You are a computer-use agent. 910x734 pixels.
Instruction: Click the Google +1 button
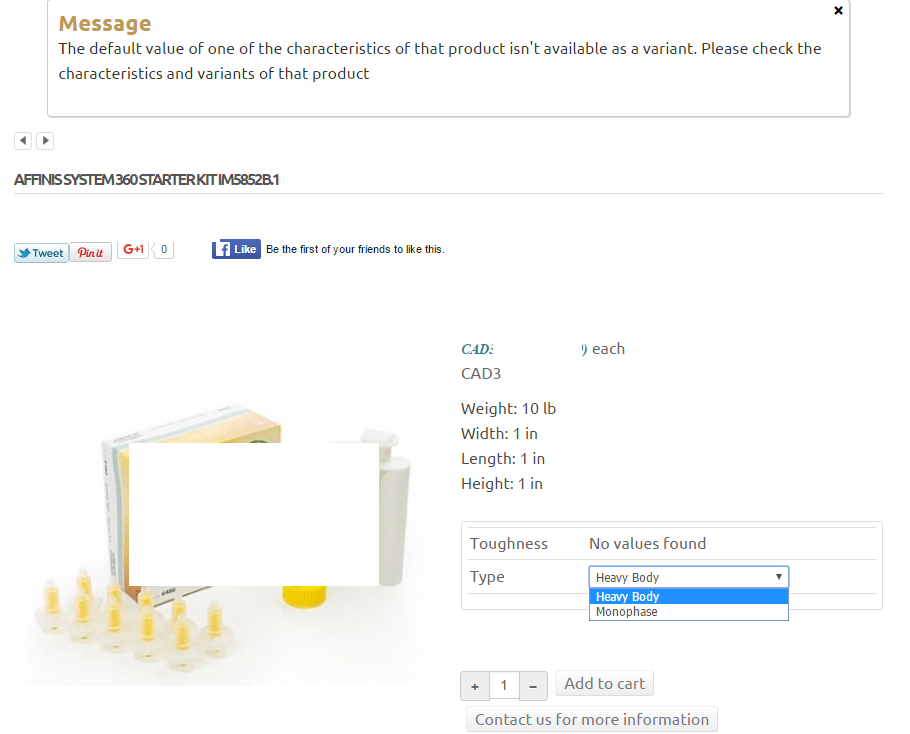133,250
